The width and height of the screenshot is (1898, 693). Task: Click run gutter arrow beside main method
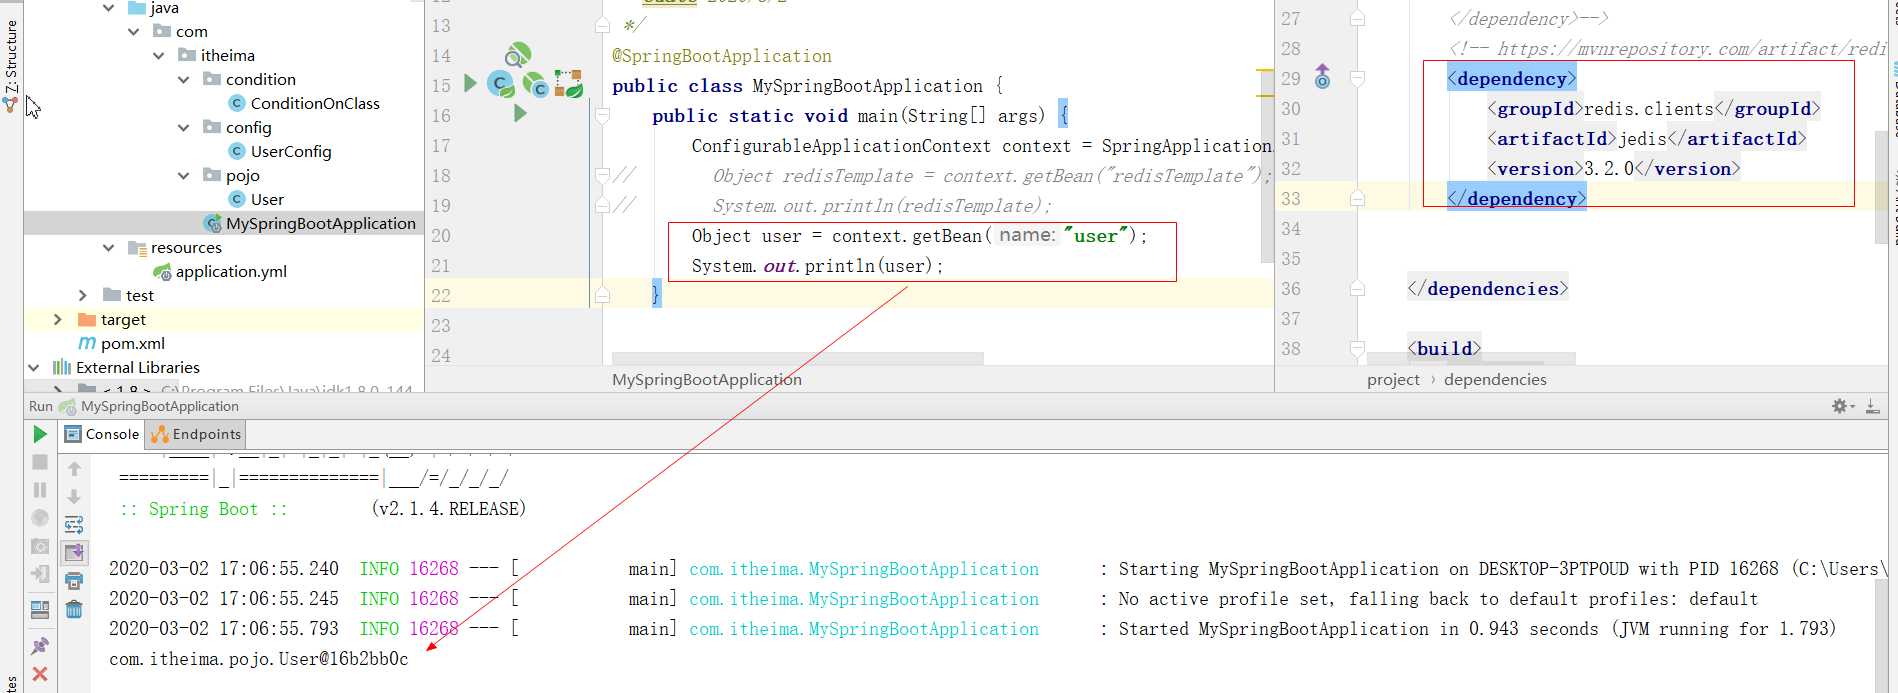pyautogui.click(x=520, y=114)
